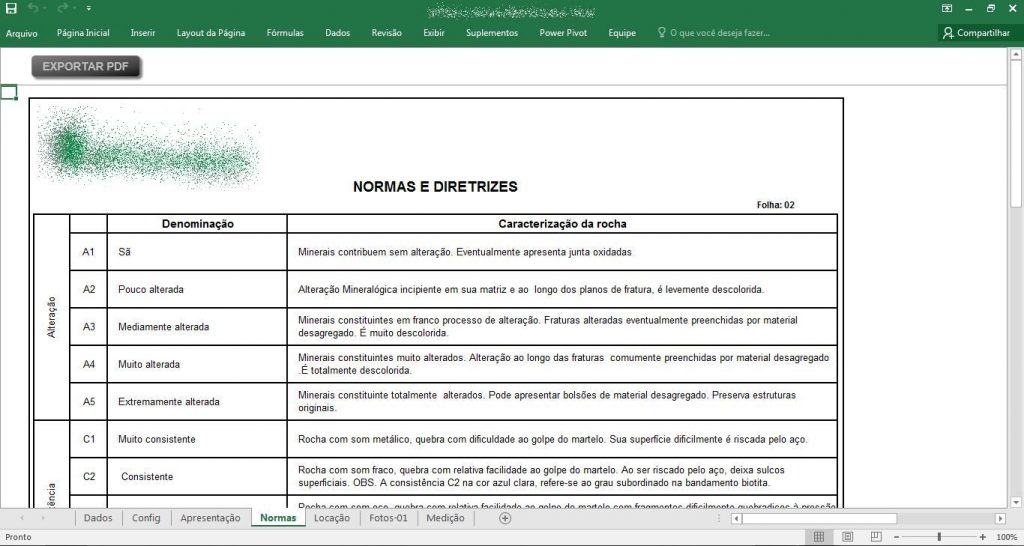Select the Fórmulas ribbon tab
This screenshot has height=546, width=1024.
point(285,33)
